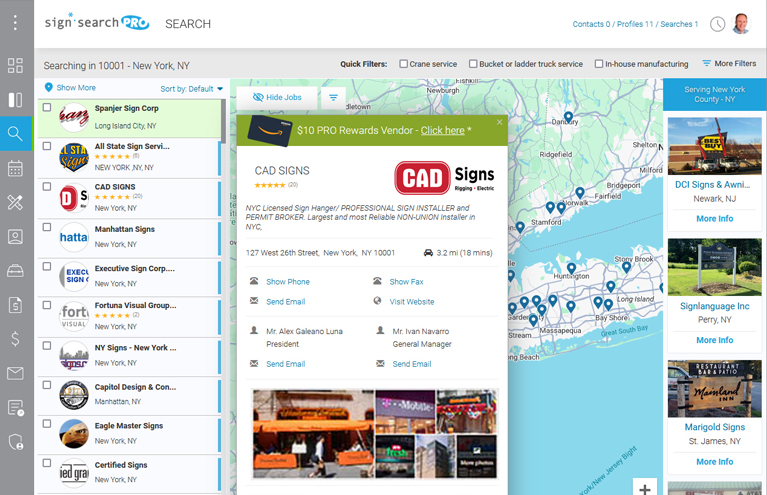
Task: Open the Sort by Default dropdown
Action: (191, 89)
